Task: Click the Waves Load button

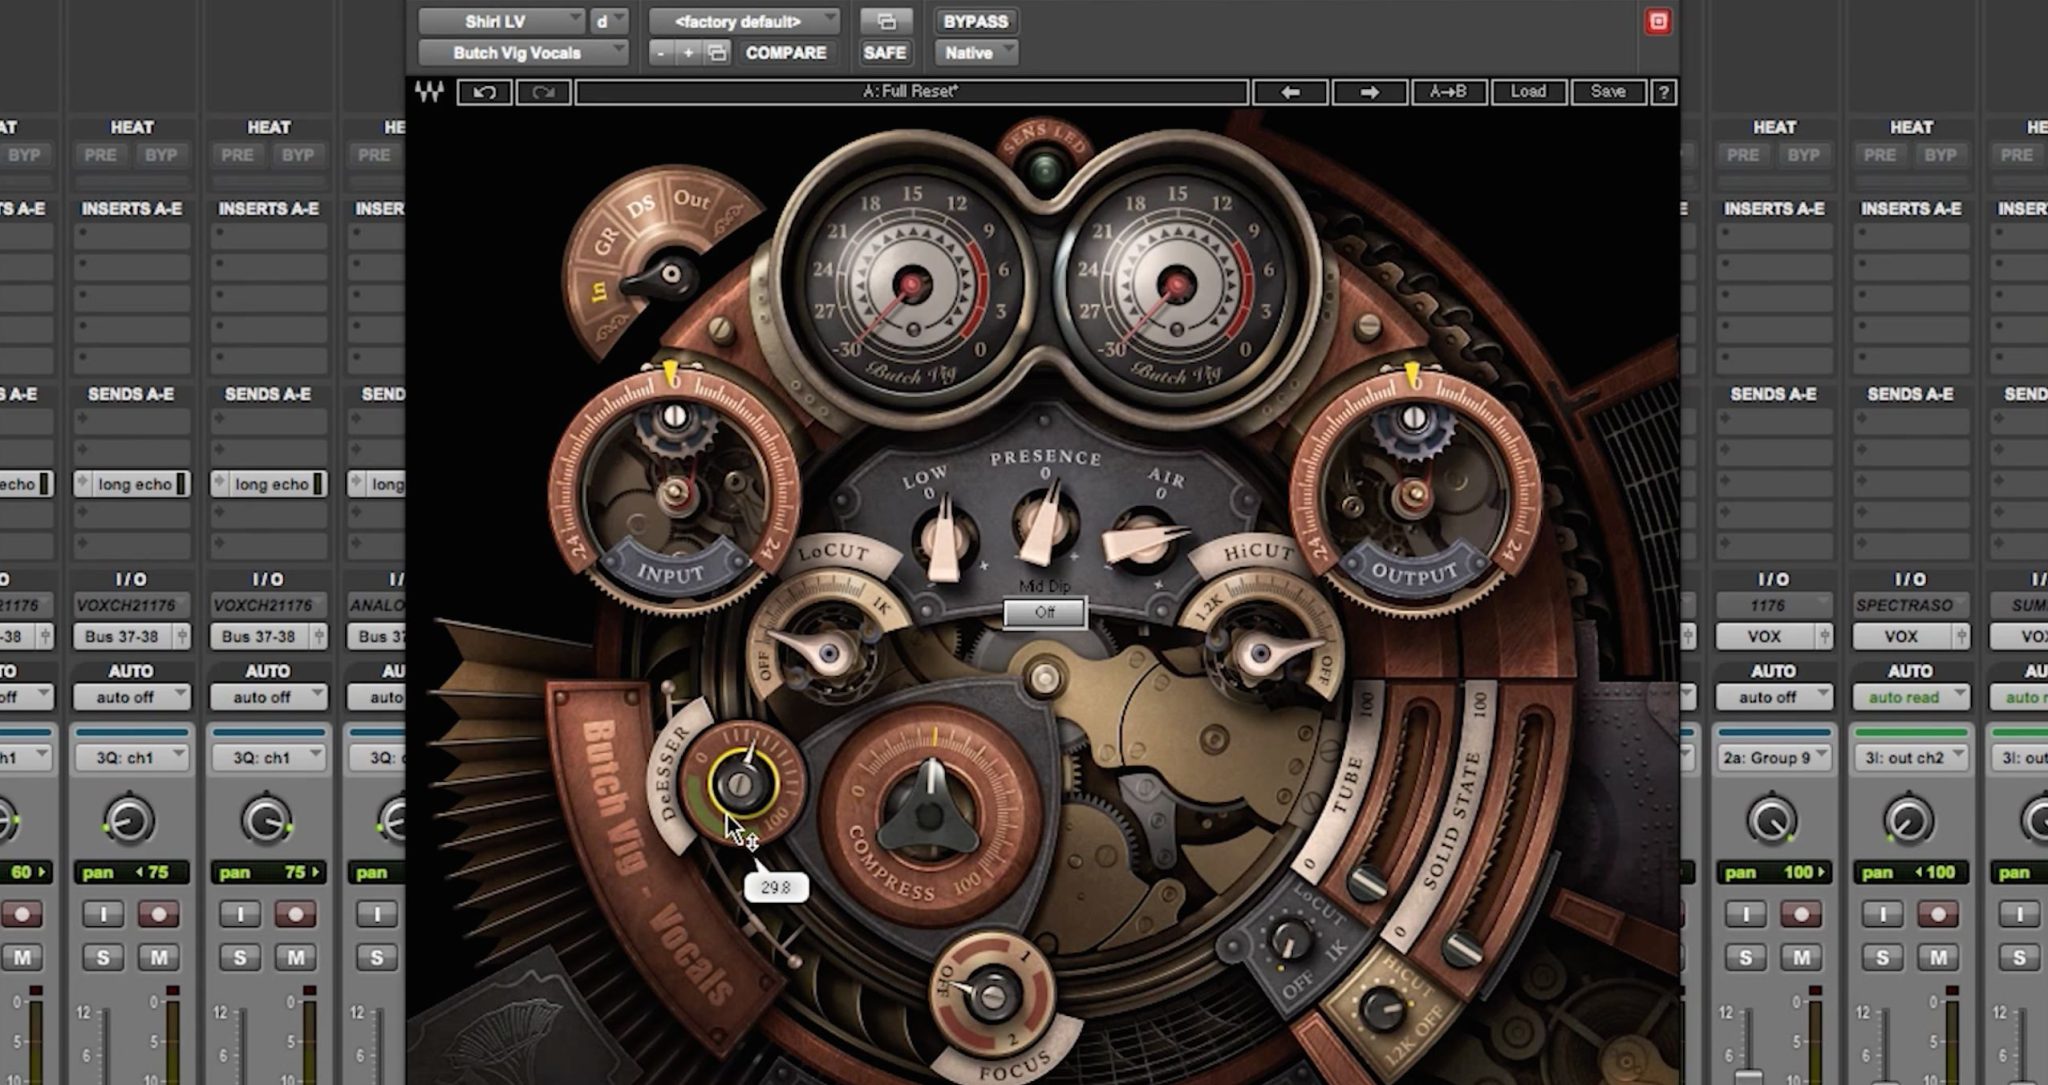Action: pos(1528,92)
